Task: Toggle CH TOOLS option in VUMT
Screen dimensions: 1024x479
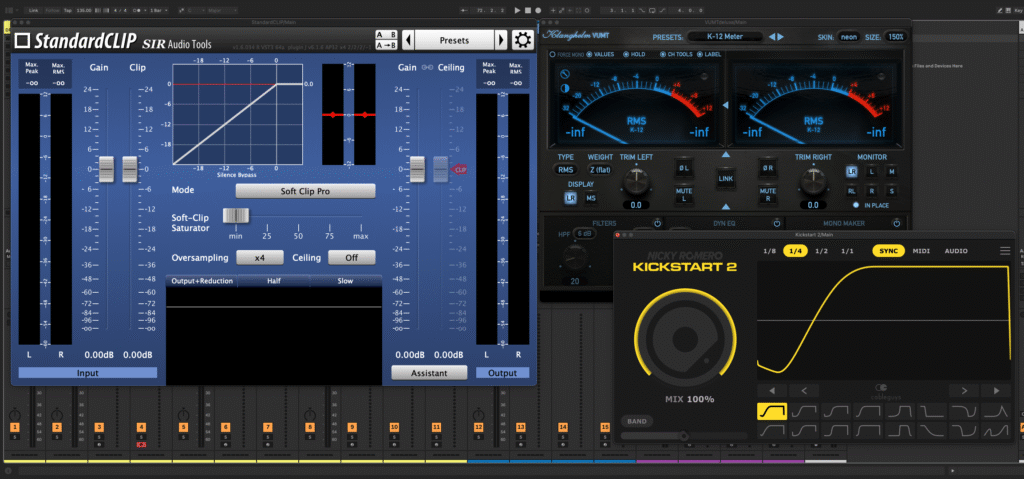Action: (663, 54)
